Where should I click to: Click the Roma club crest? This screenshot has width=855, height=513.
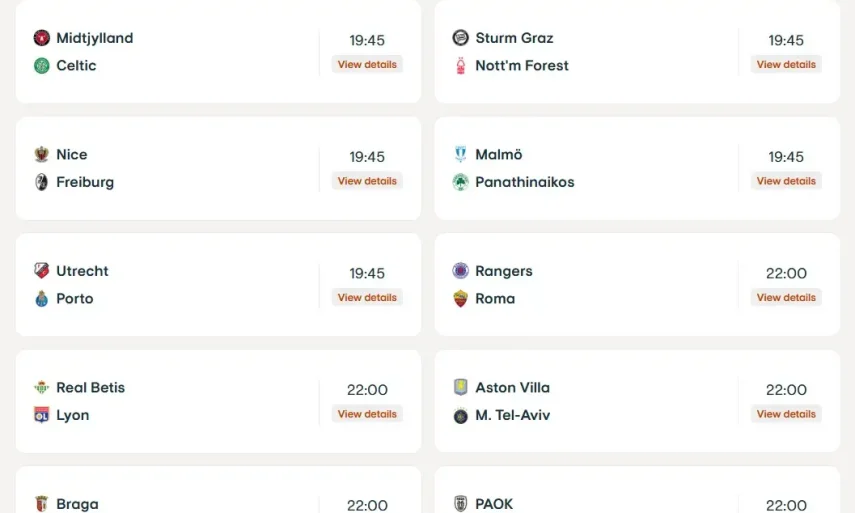[461, 299]
